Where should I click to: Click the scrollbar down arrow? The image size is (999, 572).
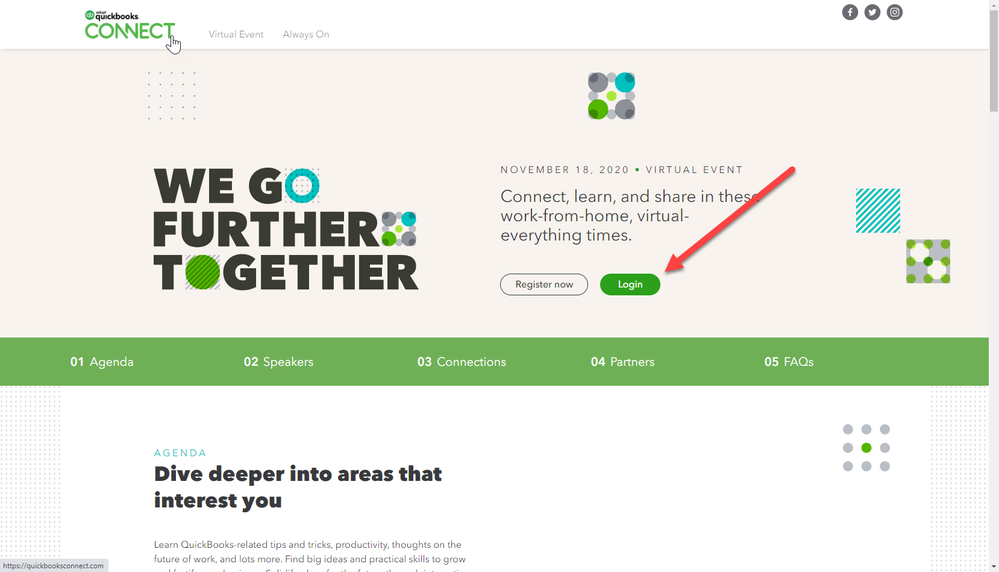(993, 566)
